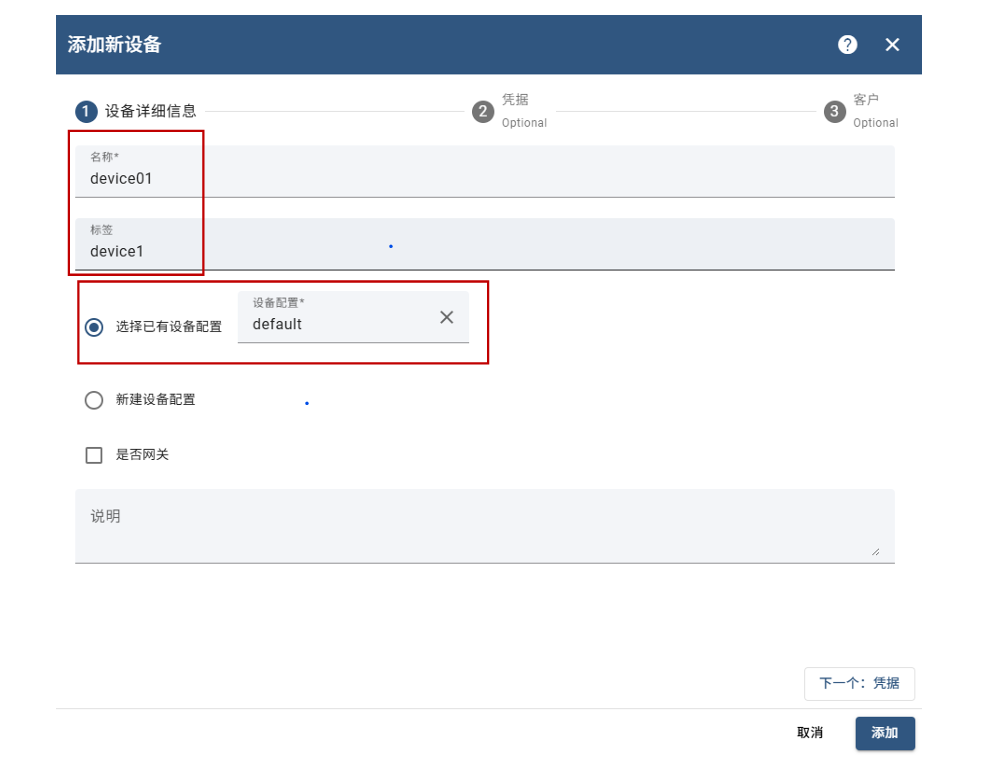This screenshot has height=765, width=981.
Task: Click the 下一个：凭据 button
Action: 859,683
